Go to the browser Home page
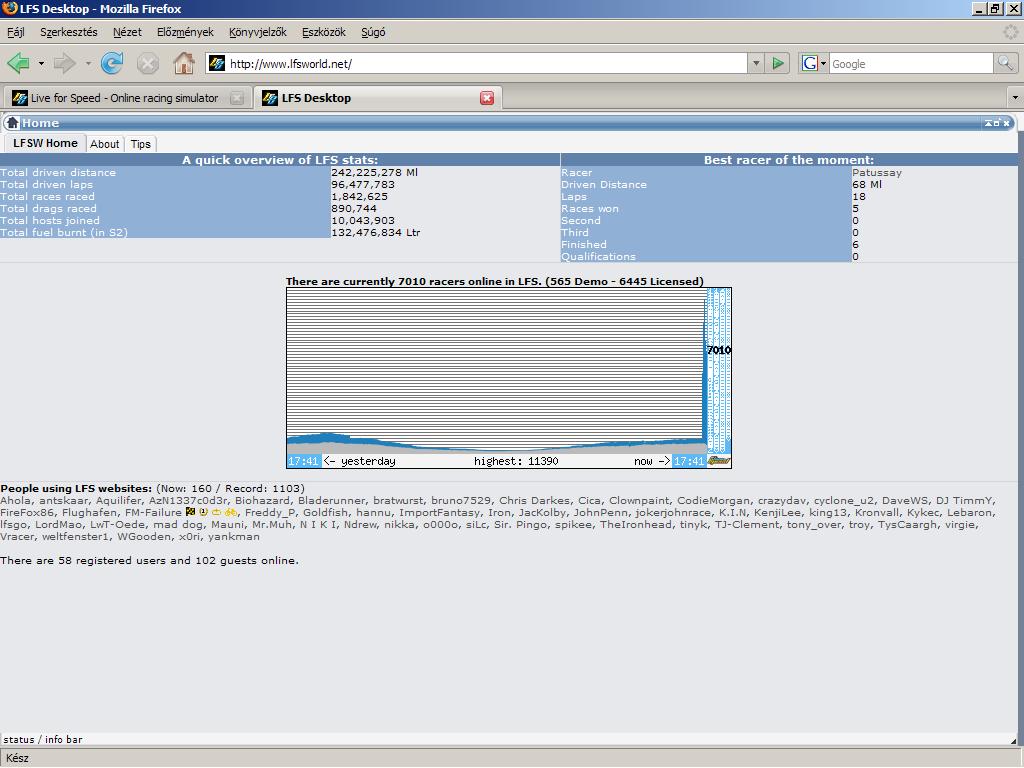The image size is (1024, 768). click(x=184, y=63)
